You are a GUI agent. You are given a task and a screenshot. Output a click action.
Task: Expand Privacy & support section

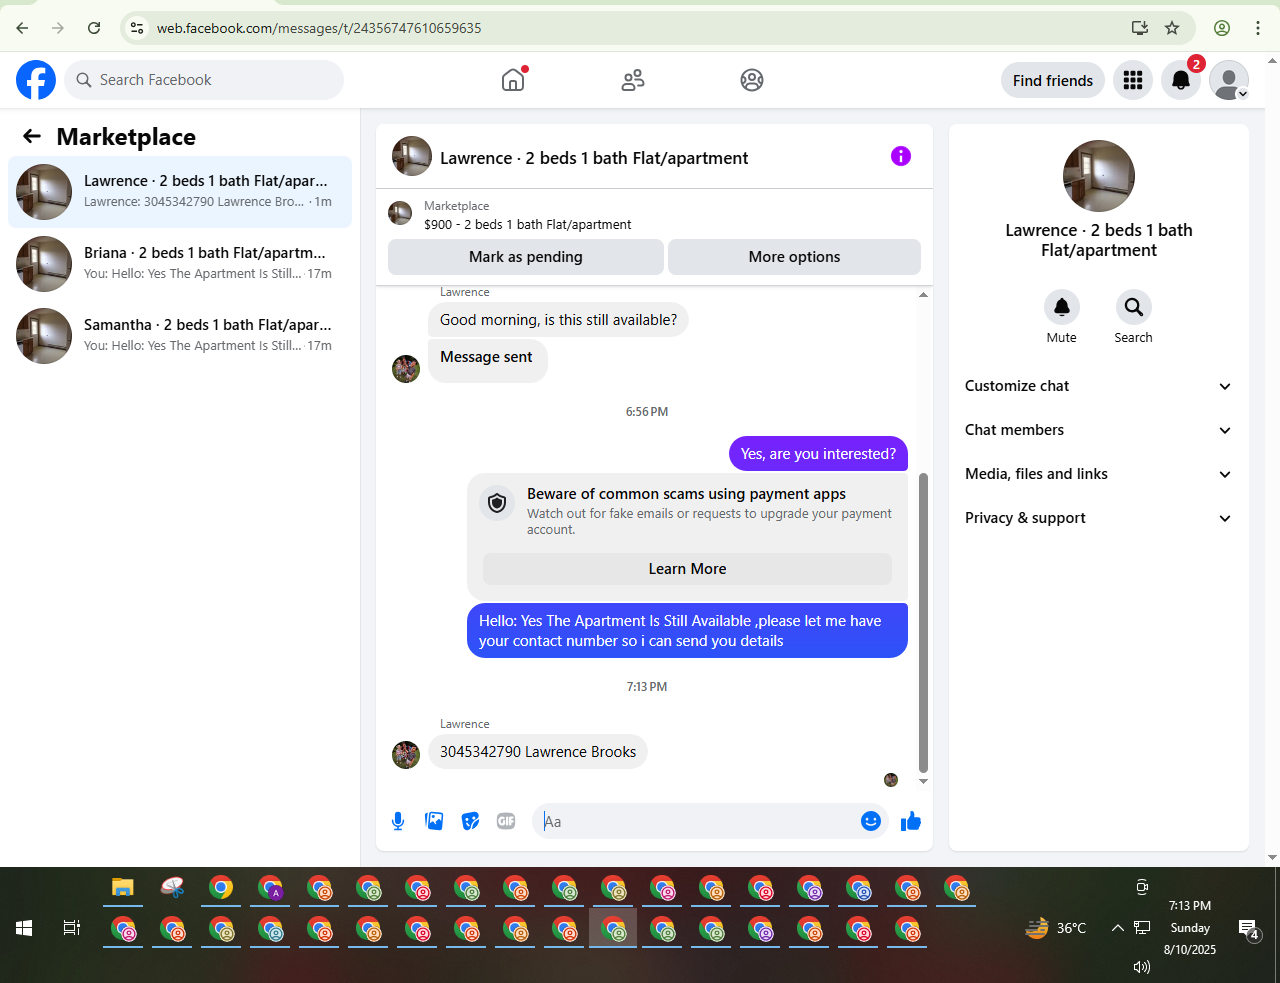(1098, 518)
